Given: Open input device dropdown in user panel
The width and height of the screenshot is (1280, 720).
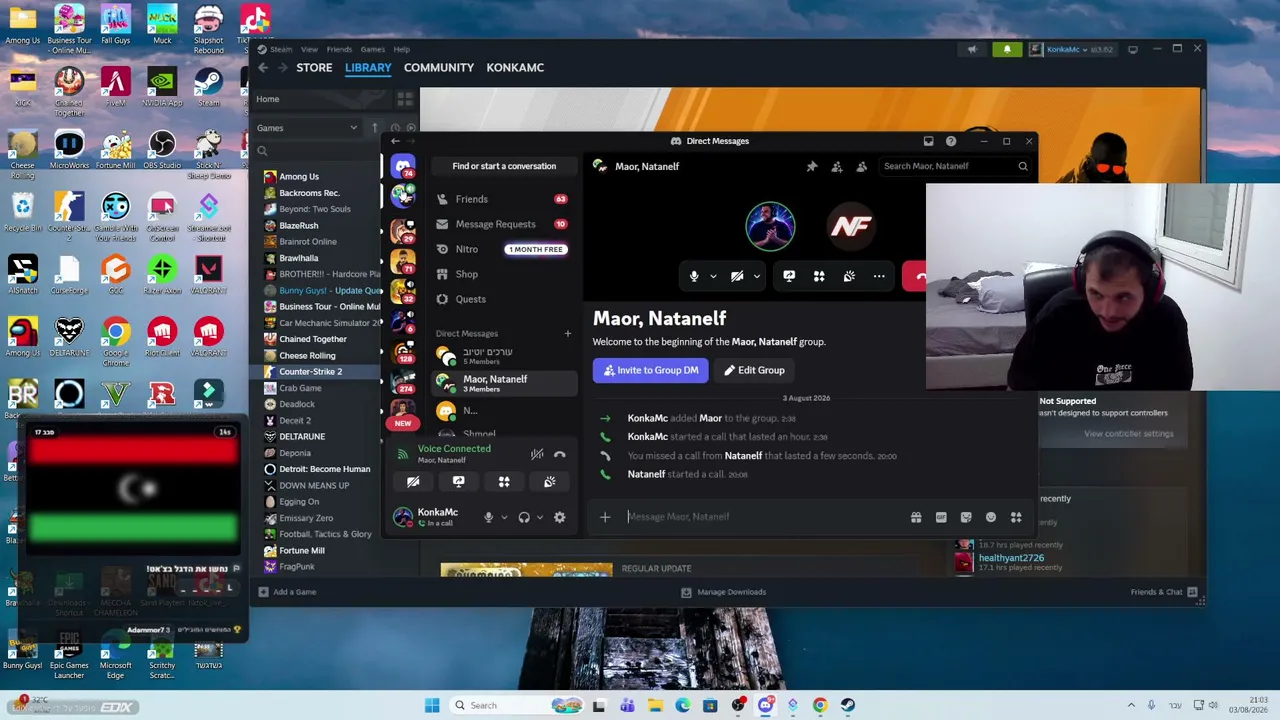Looking at the screenshot, I should coord(504,517).
